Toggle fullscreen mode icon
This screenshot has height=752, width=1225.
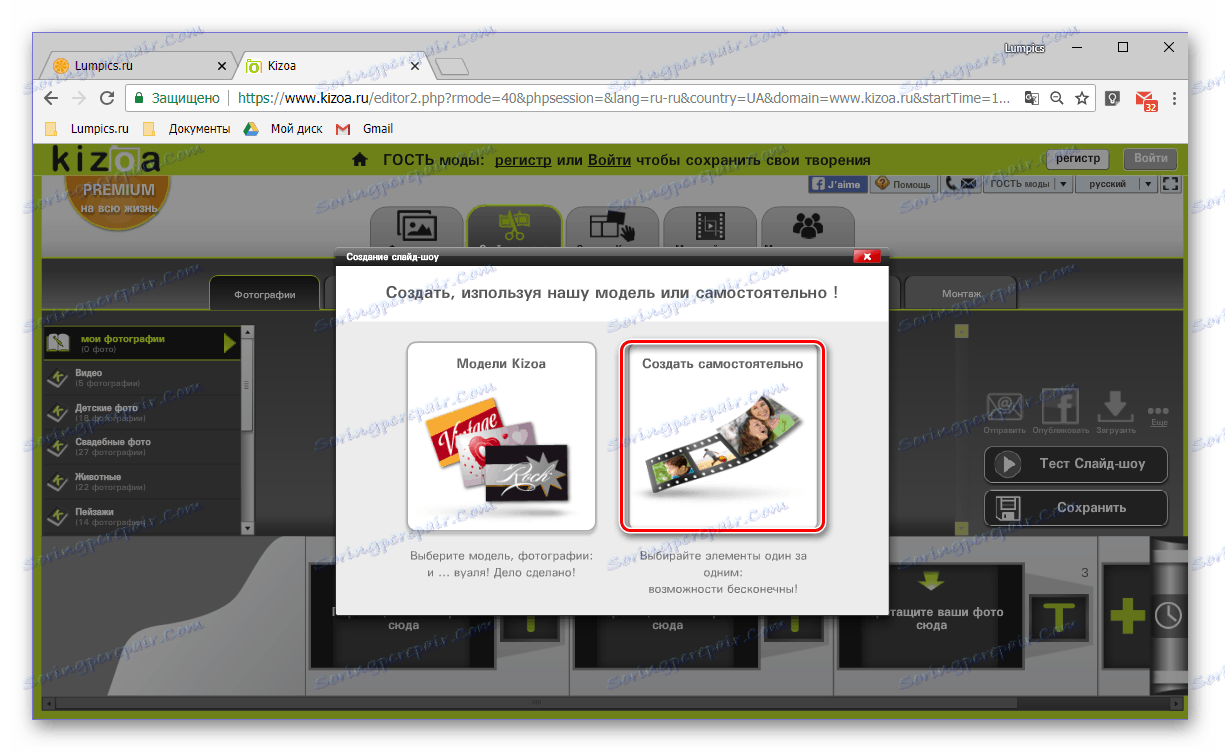1171,184
